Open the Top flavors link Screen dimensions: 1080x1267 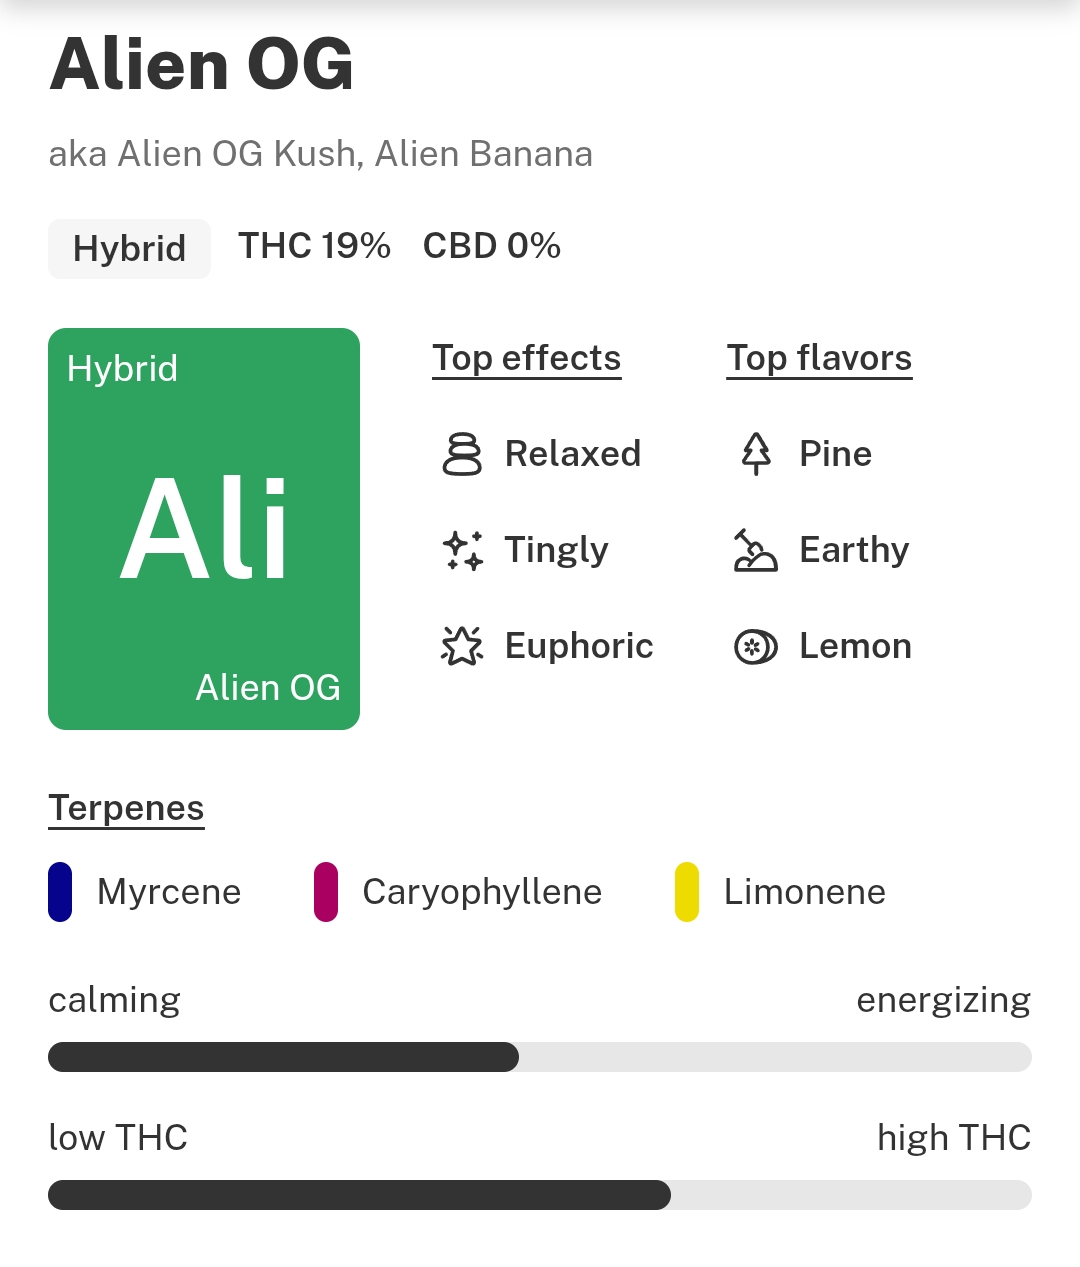tap(819, 358)
